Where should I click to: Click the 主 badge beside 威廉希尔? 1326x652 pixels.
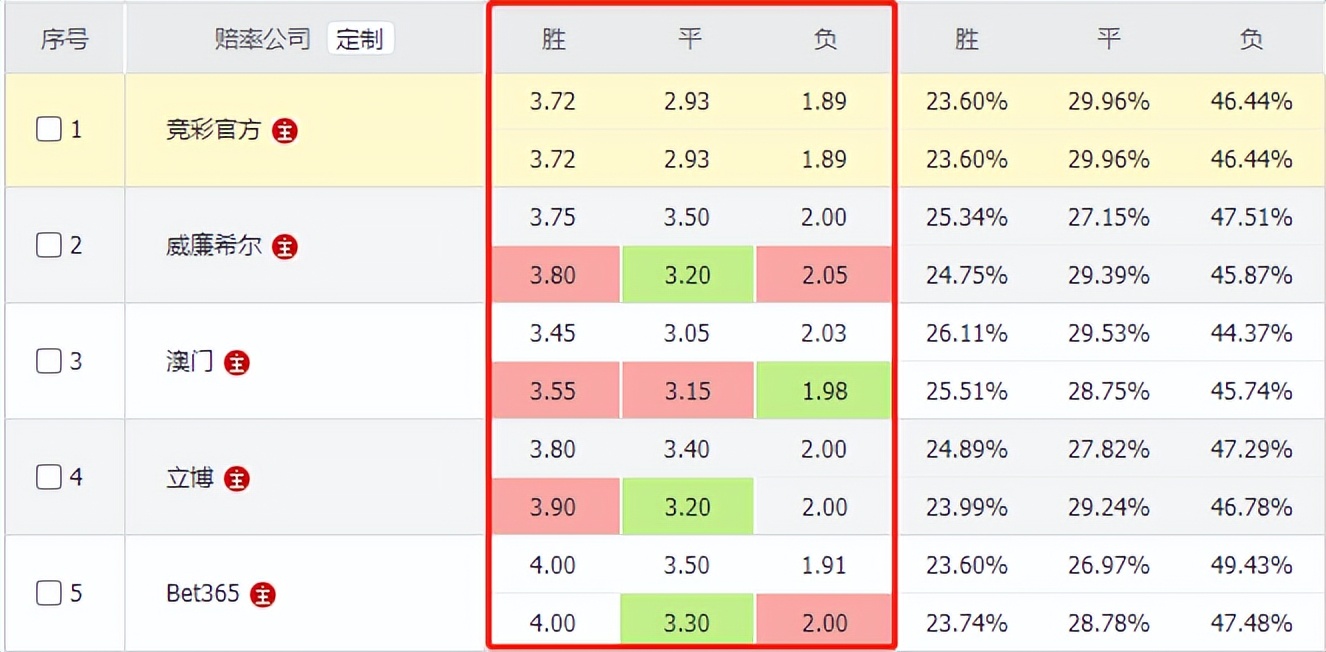coord(285,247)
